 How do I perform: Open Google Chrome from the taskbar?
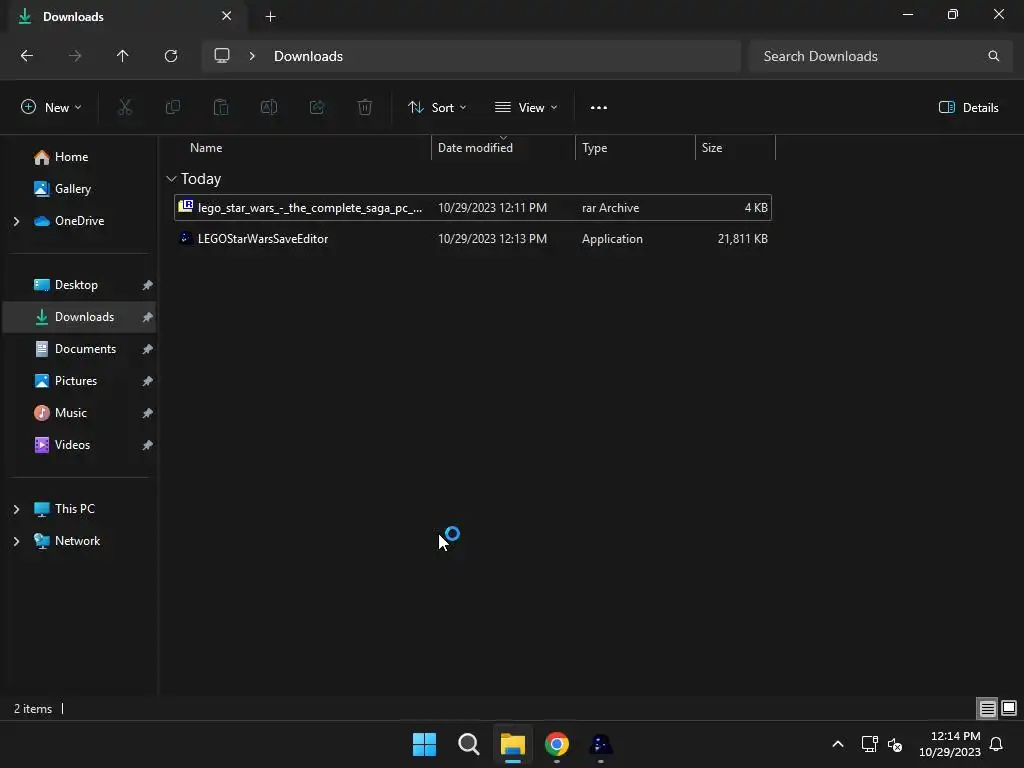pos(556,744)
